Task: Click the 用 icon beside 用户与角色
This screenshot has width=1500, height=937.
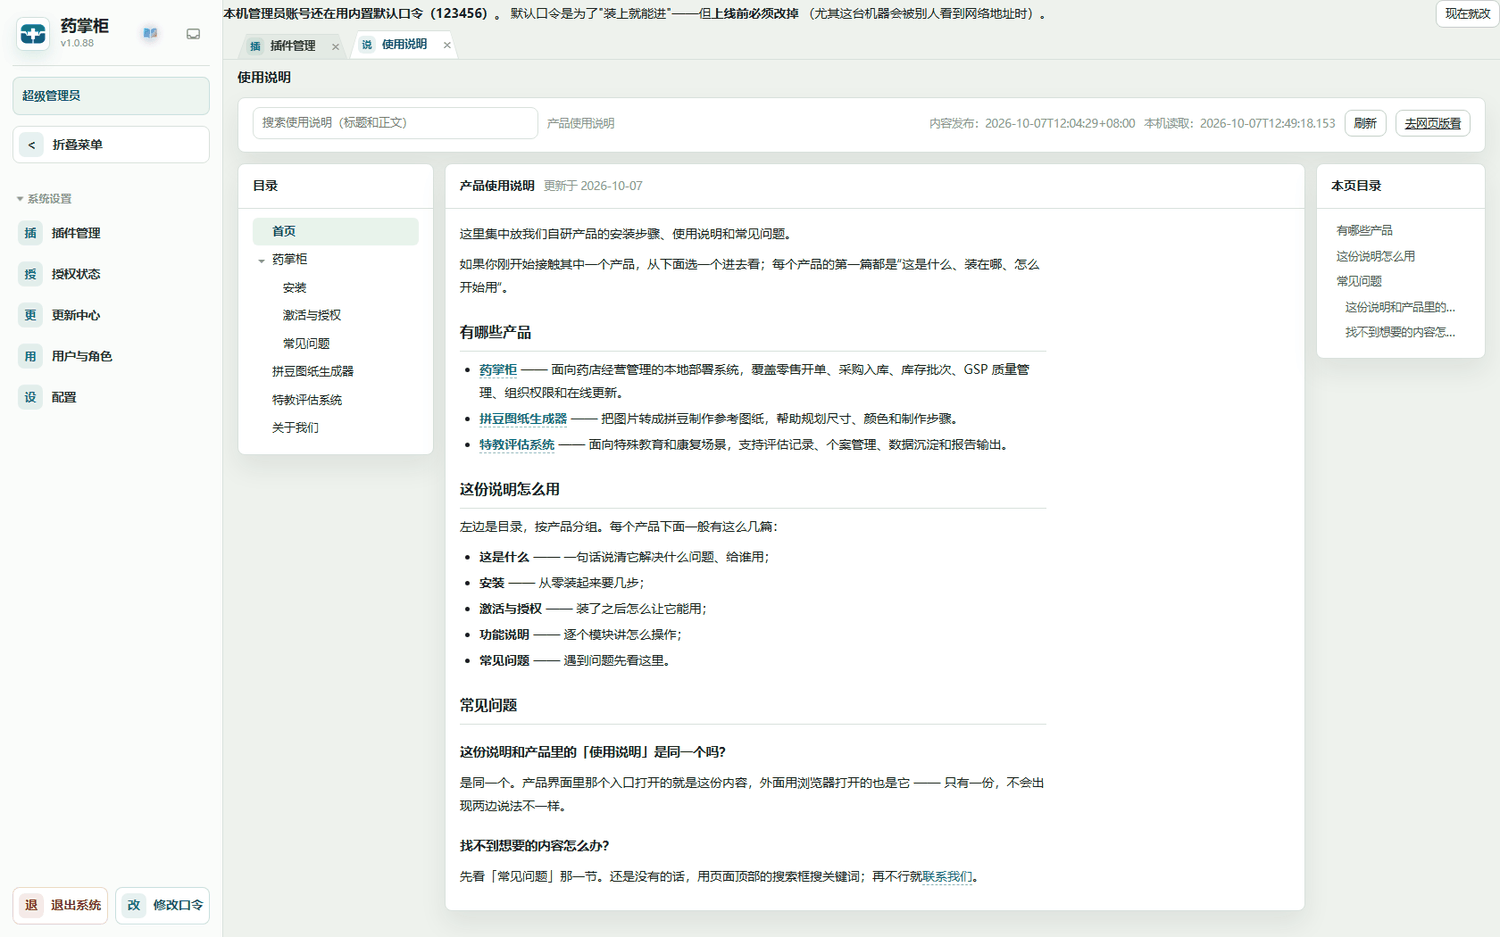Action: pos(31,356)
